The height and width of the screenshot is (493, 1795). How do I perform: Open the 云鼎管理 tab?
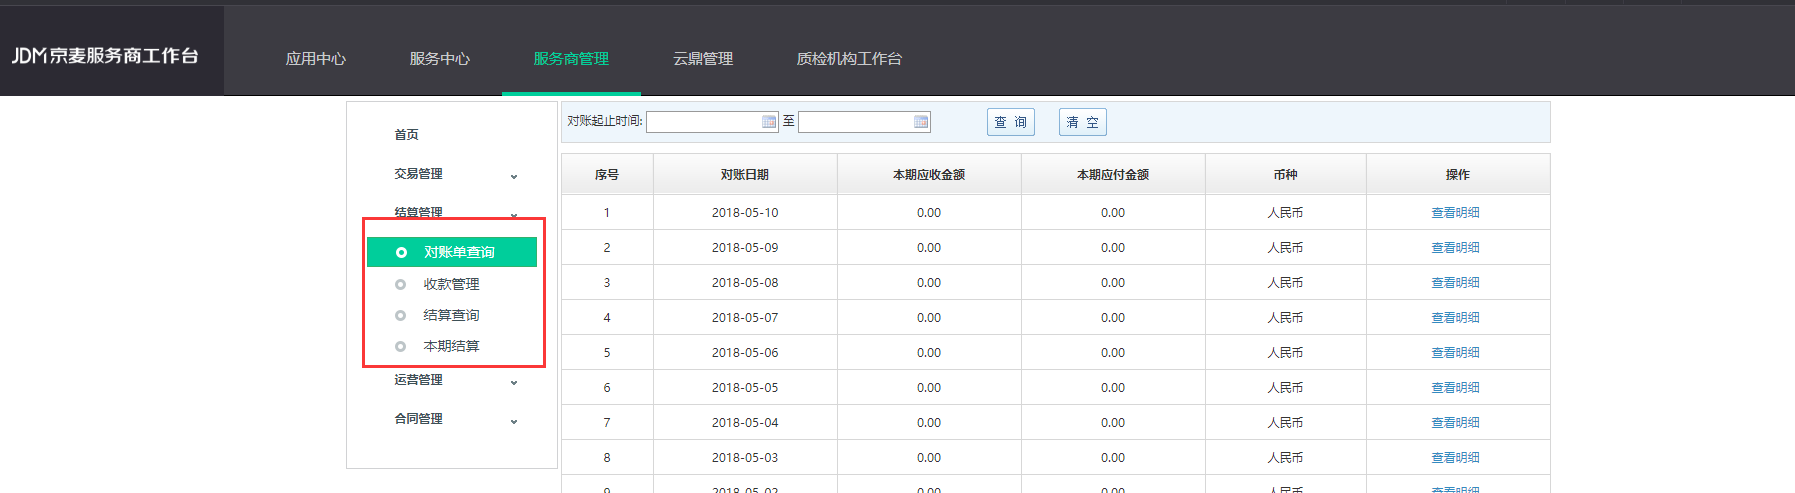pos(703,59)
